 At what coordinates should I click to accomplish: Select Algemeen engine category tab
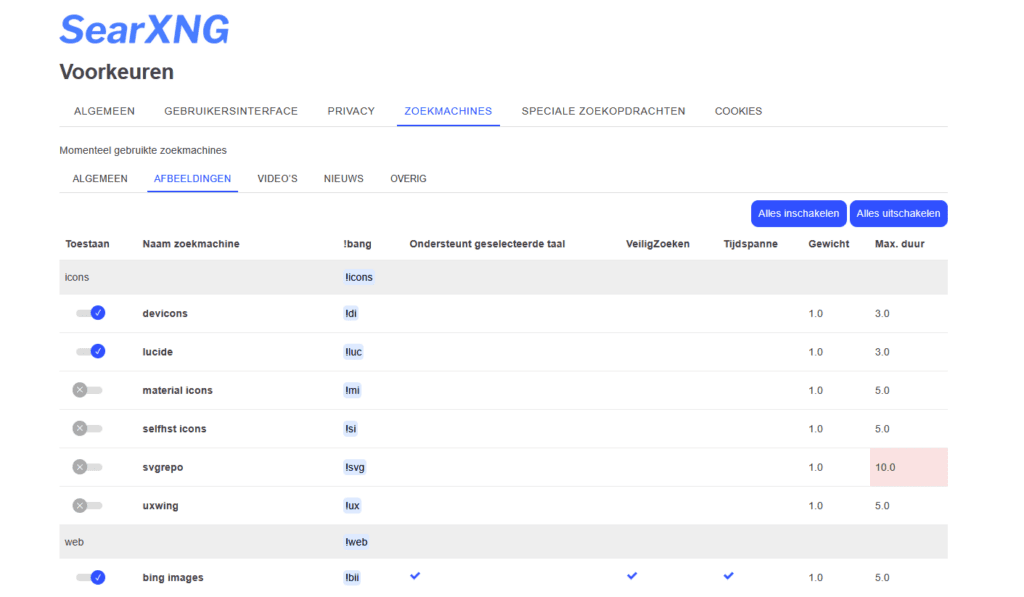coord(100,178)
